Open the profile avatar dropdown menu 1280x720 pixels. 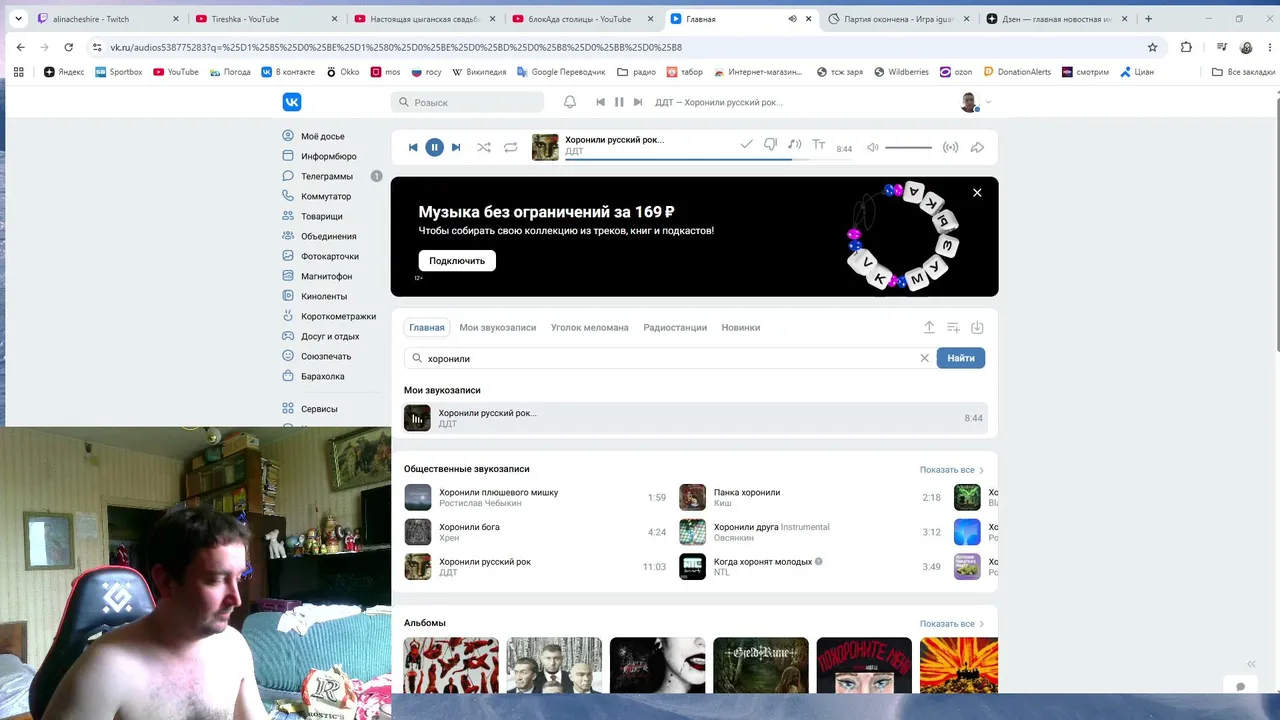[x=975, y=102]
